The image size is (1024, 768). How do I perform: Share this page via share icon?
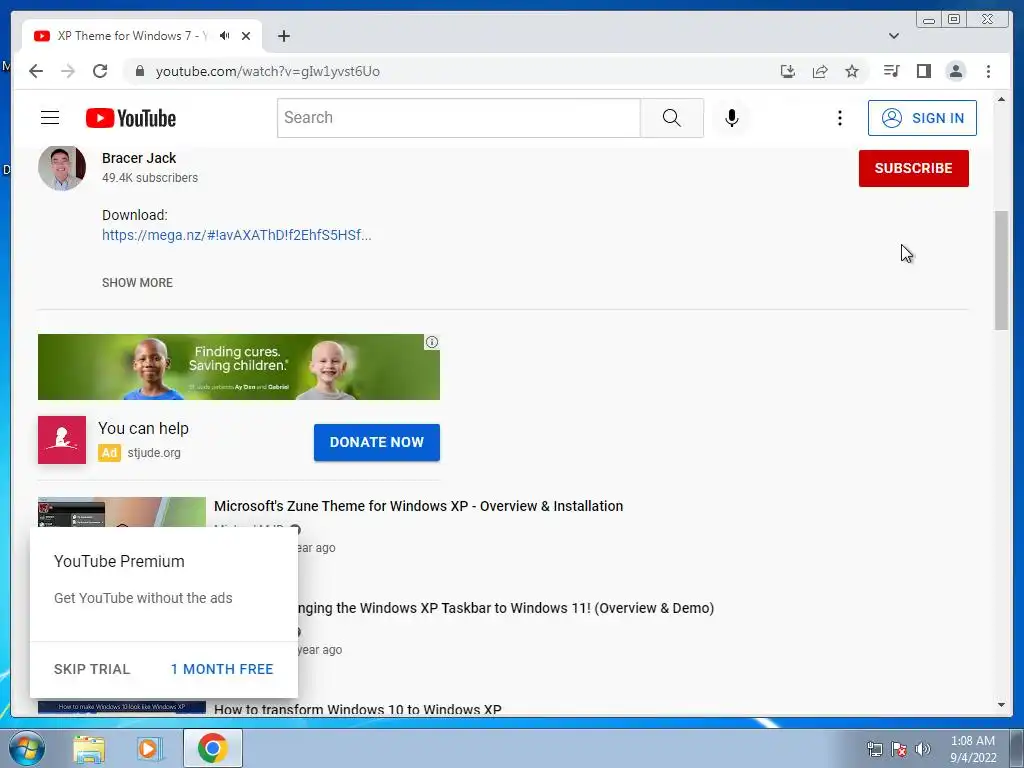tap(820, 71)
